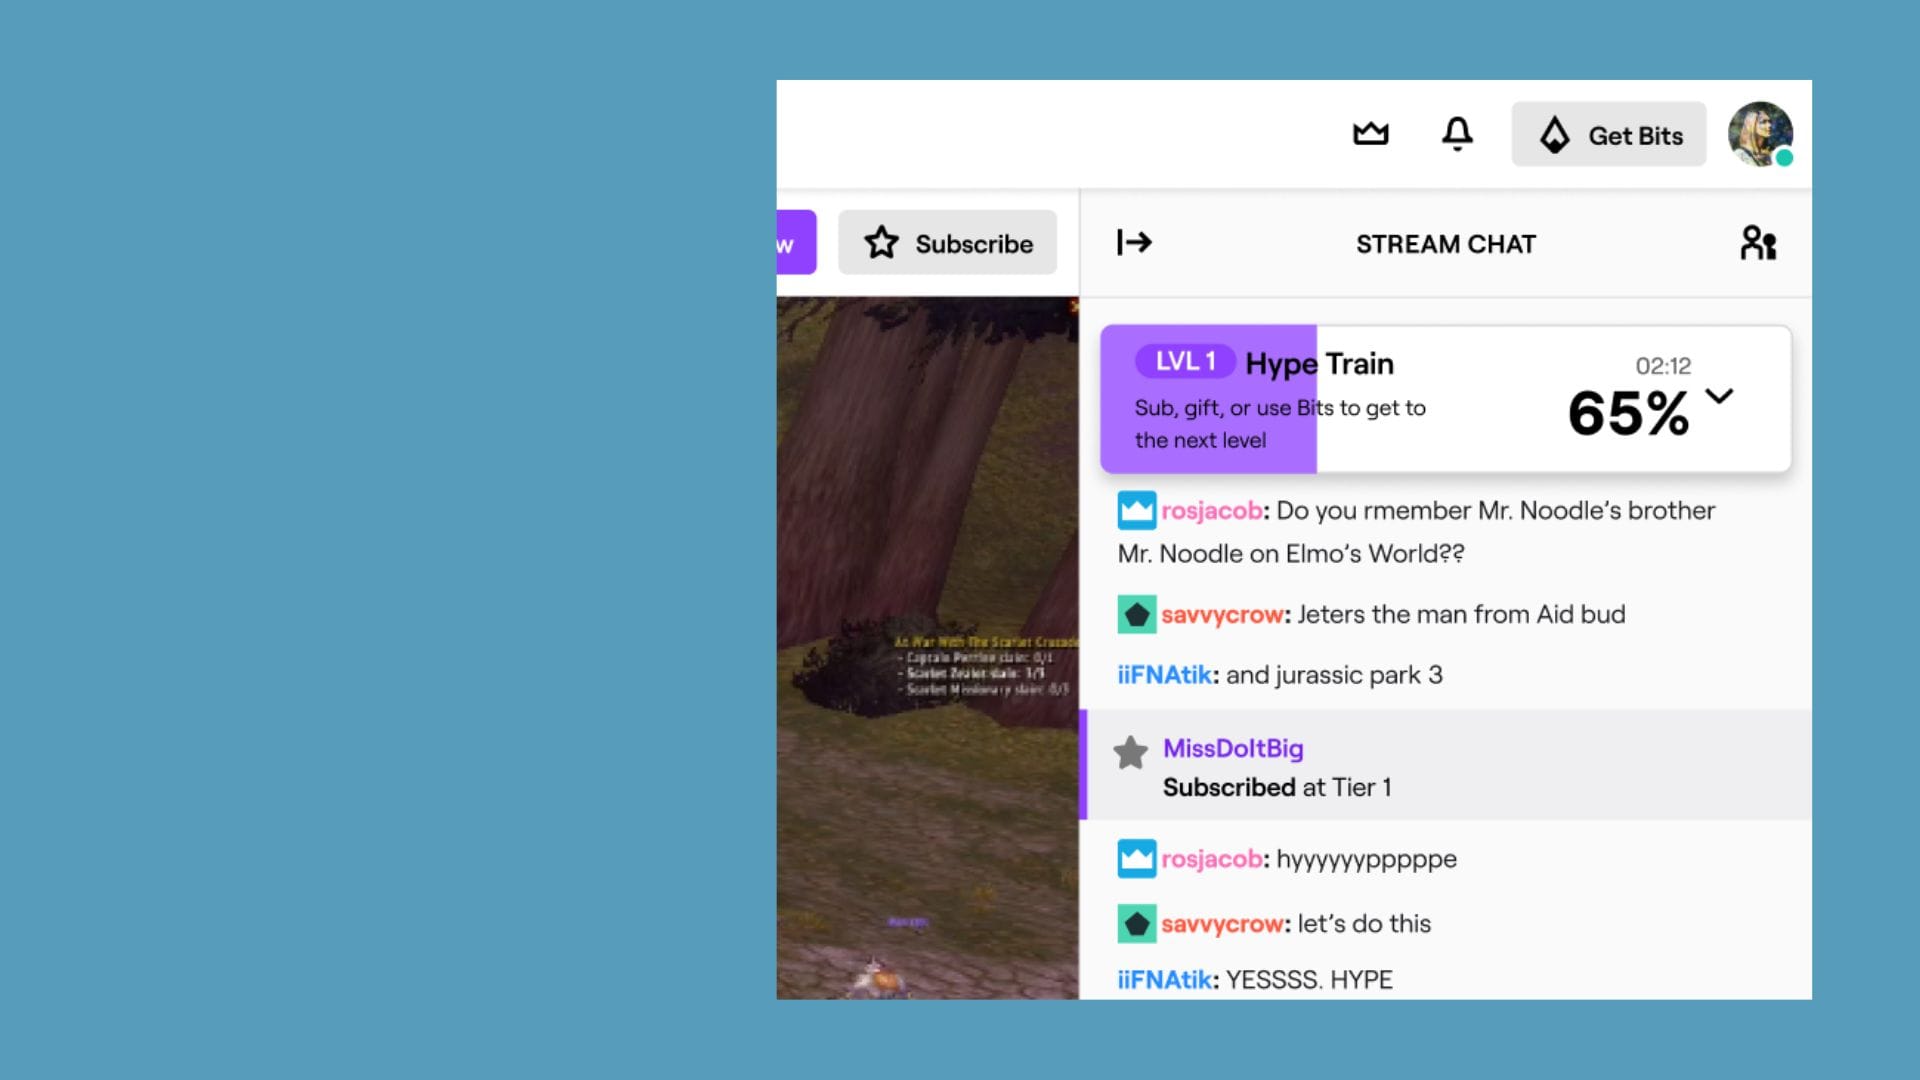This screenshot has height=1080, width=1920.
Task: Click the Subscribe star button
Action: point(947,243)
